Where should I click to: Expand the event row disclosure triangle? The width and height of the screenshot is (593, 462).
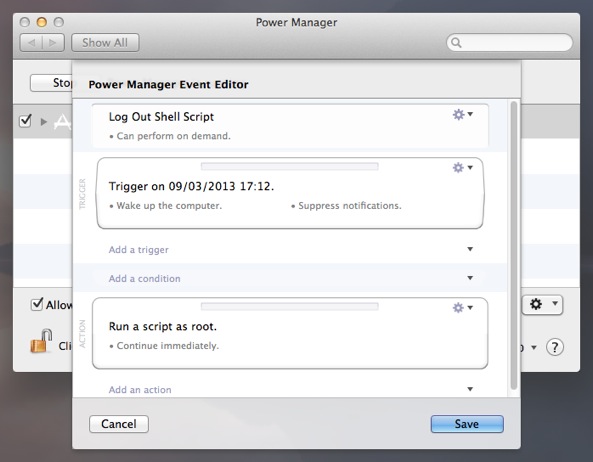(x=44, y=122)
